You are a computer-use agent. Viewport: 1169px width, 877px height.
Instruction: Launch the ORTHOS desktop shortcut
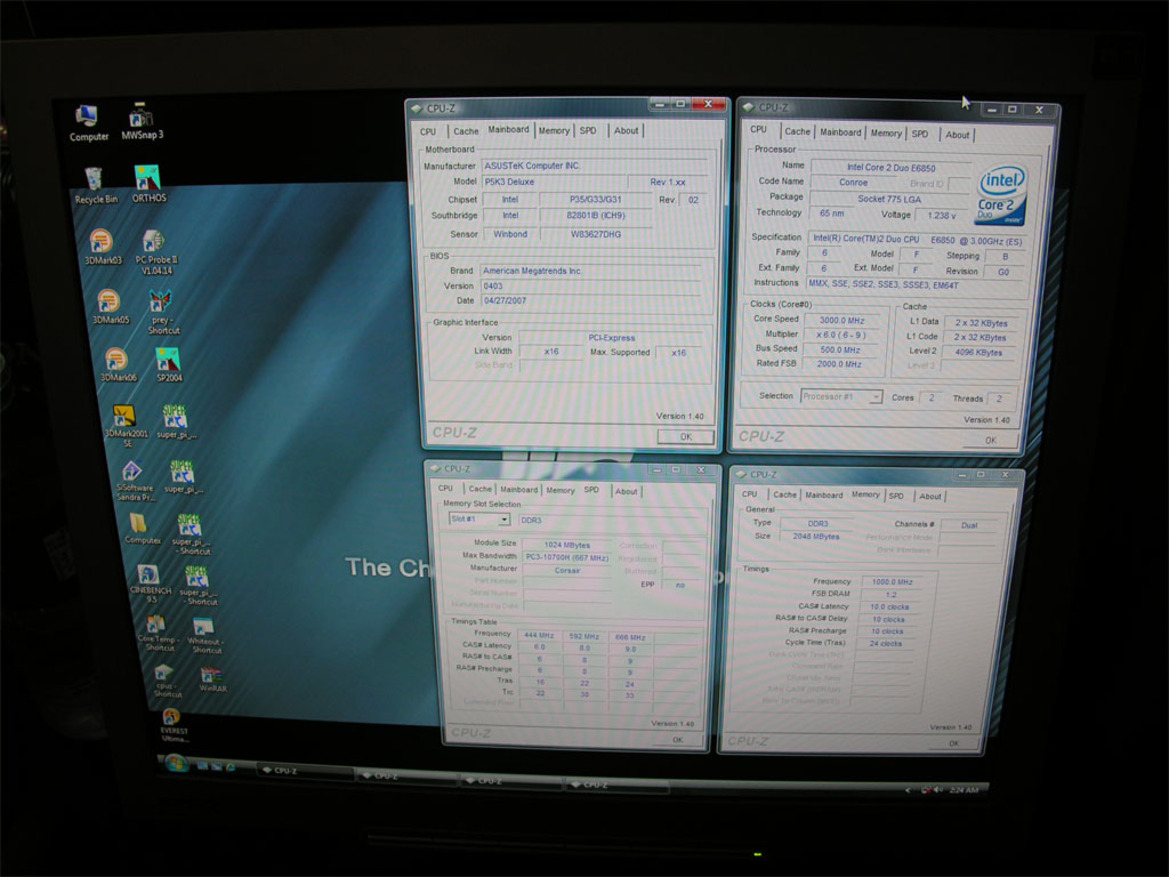tap(149, 184)
